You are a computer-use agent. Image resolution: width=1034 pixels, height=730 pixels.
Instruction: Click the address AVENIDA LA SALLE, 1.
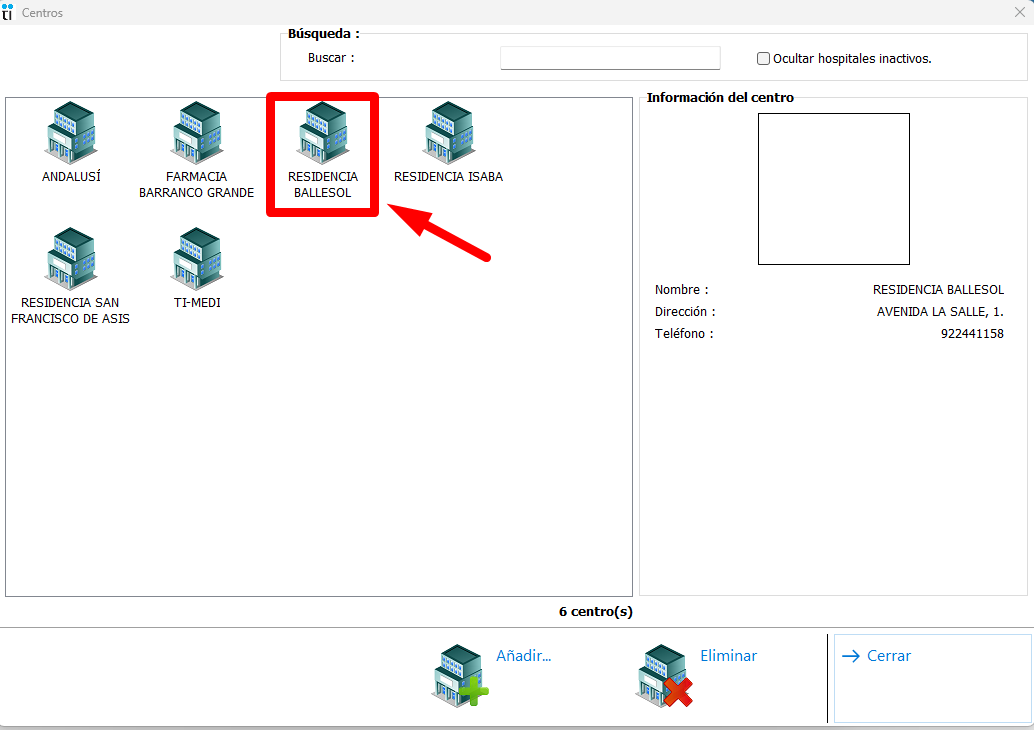point(940,312)
